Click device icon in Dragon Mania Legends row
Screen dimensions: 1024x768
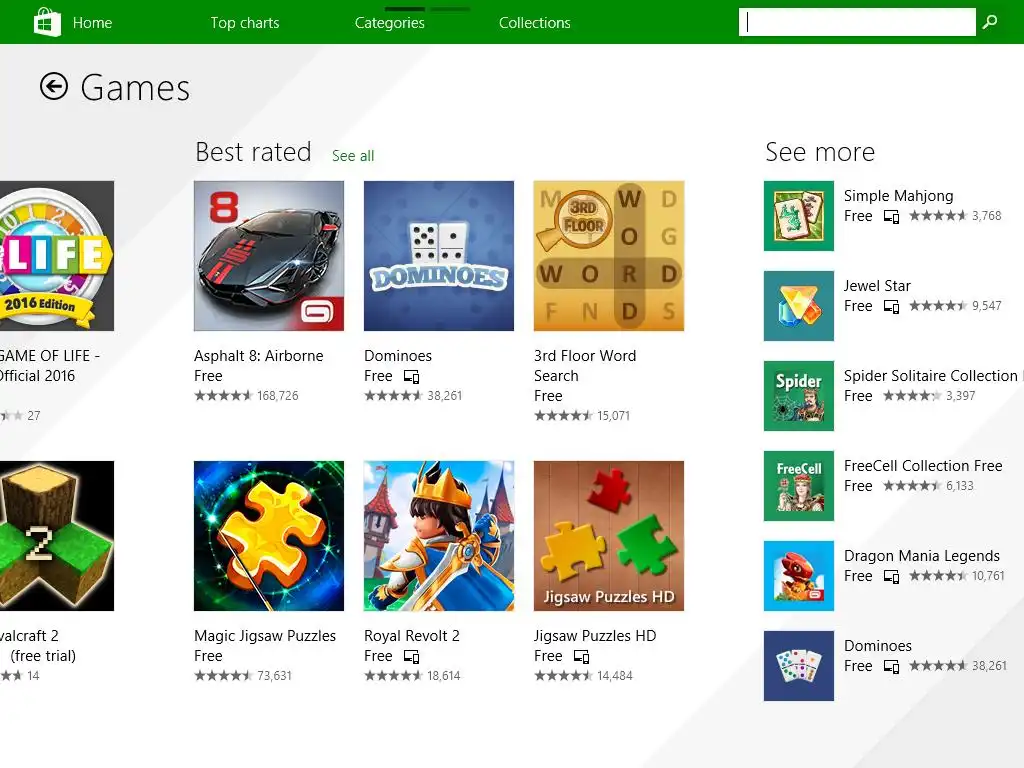pyautogui.click(x=891, y=576)
